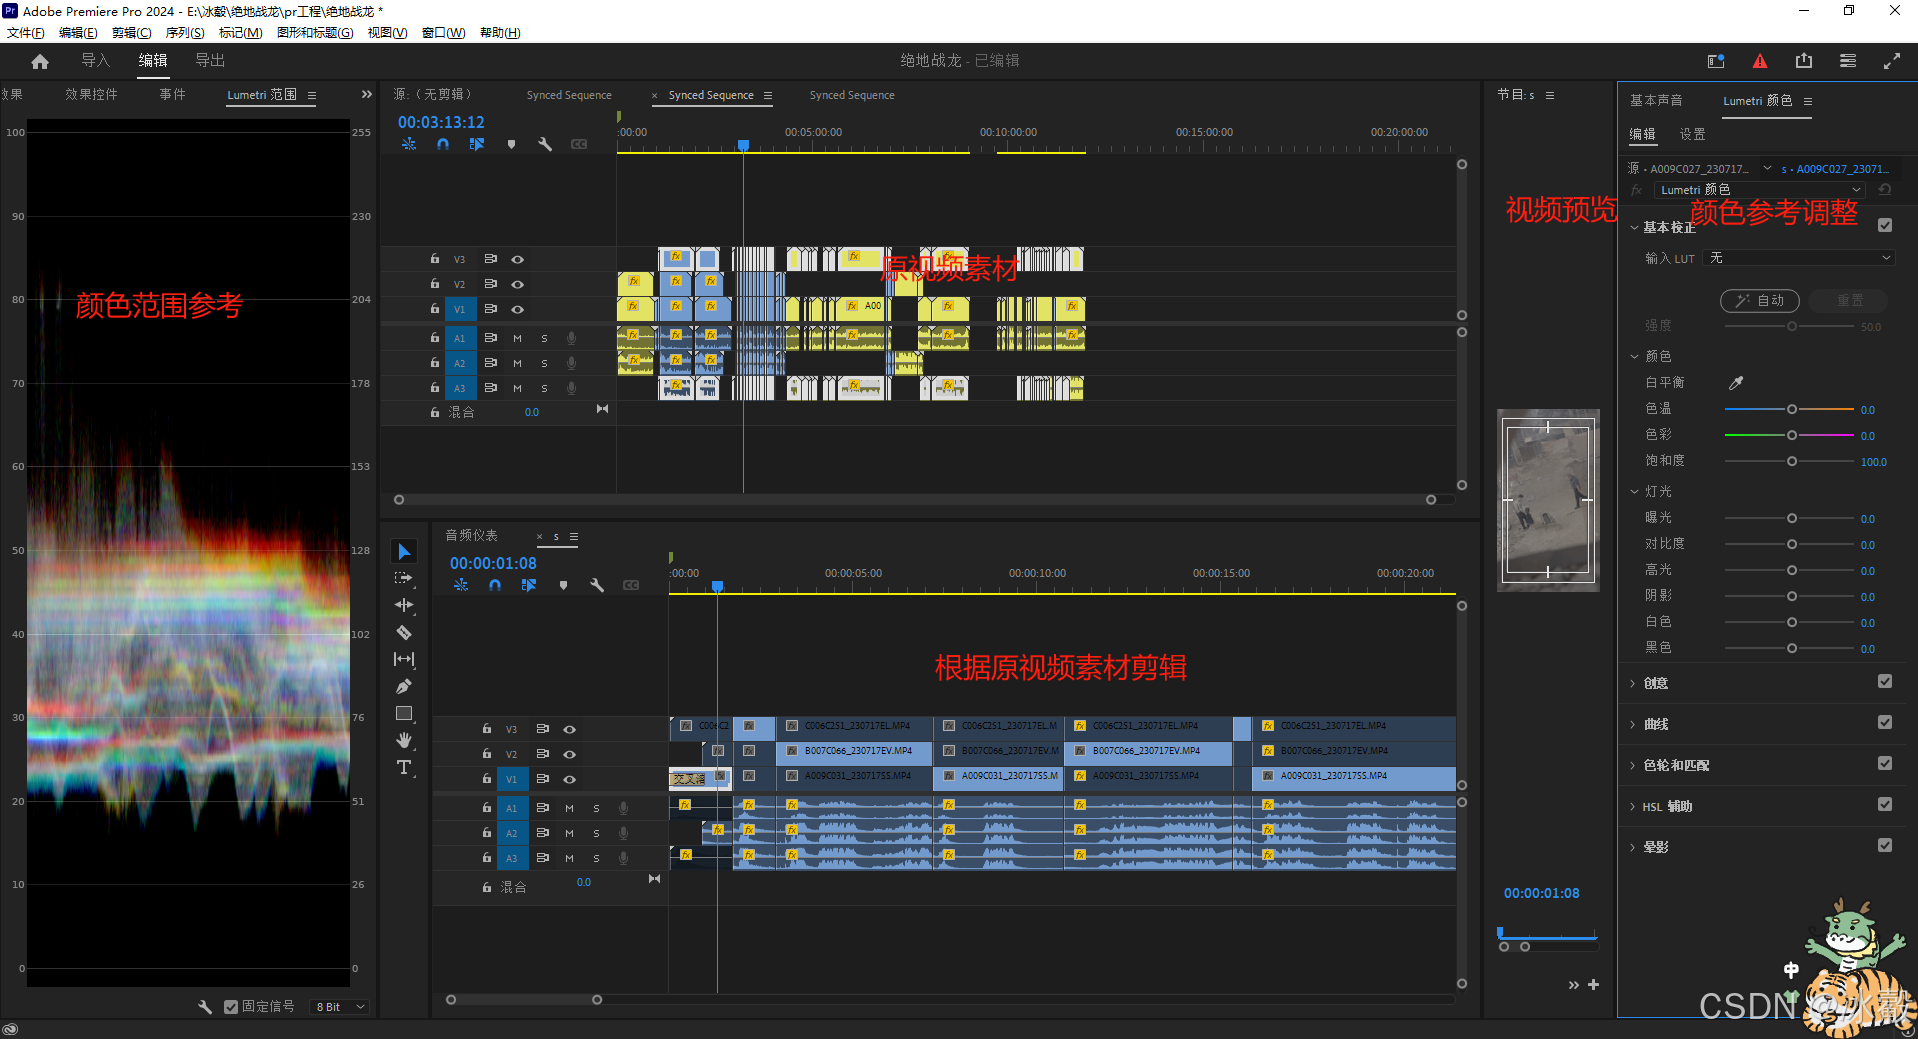Select the Rectangle tool

point(404,713)
